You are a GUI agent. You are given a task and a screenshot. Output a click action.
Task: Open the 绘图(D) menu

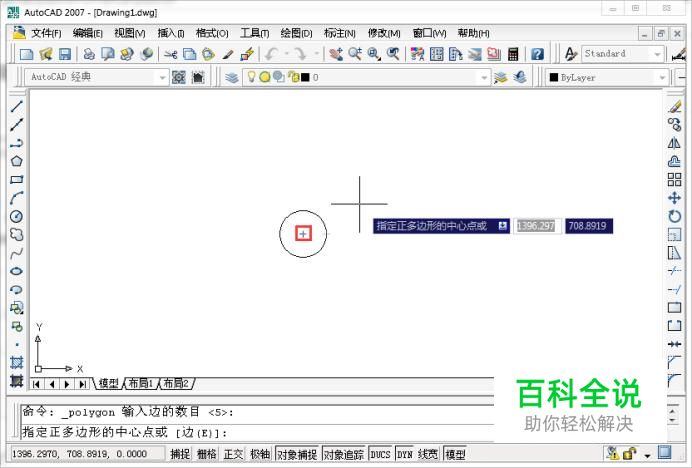tap(297, 33)
